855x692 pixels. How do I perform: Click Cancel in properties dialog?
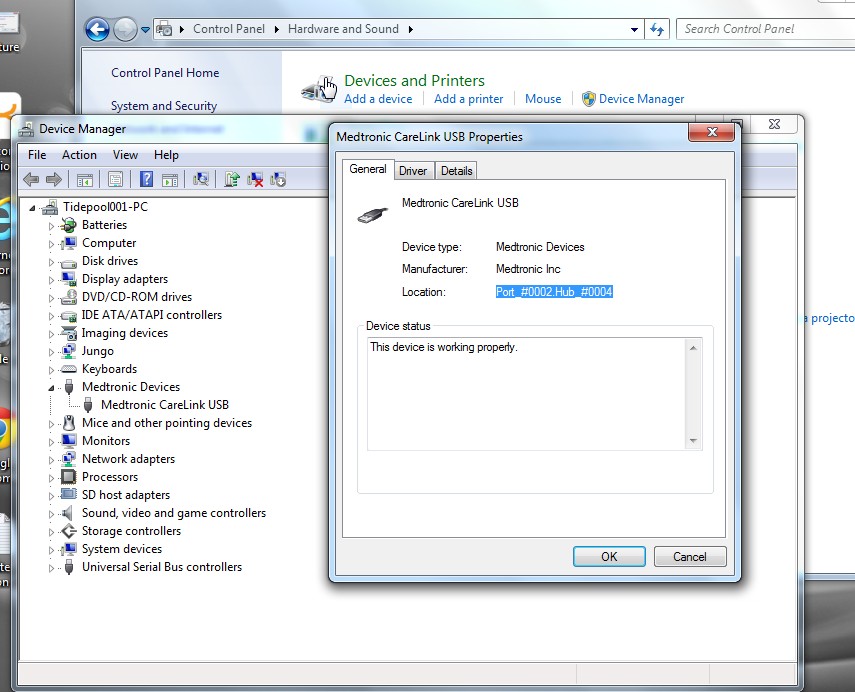tap(690, 556)
